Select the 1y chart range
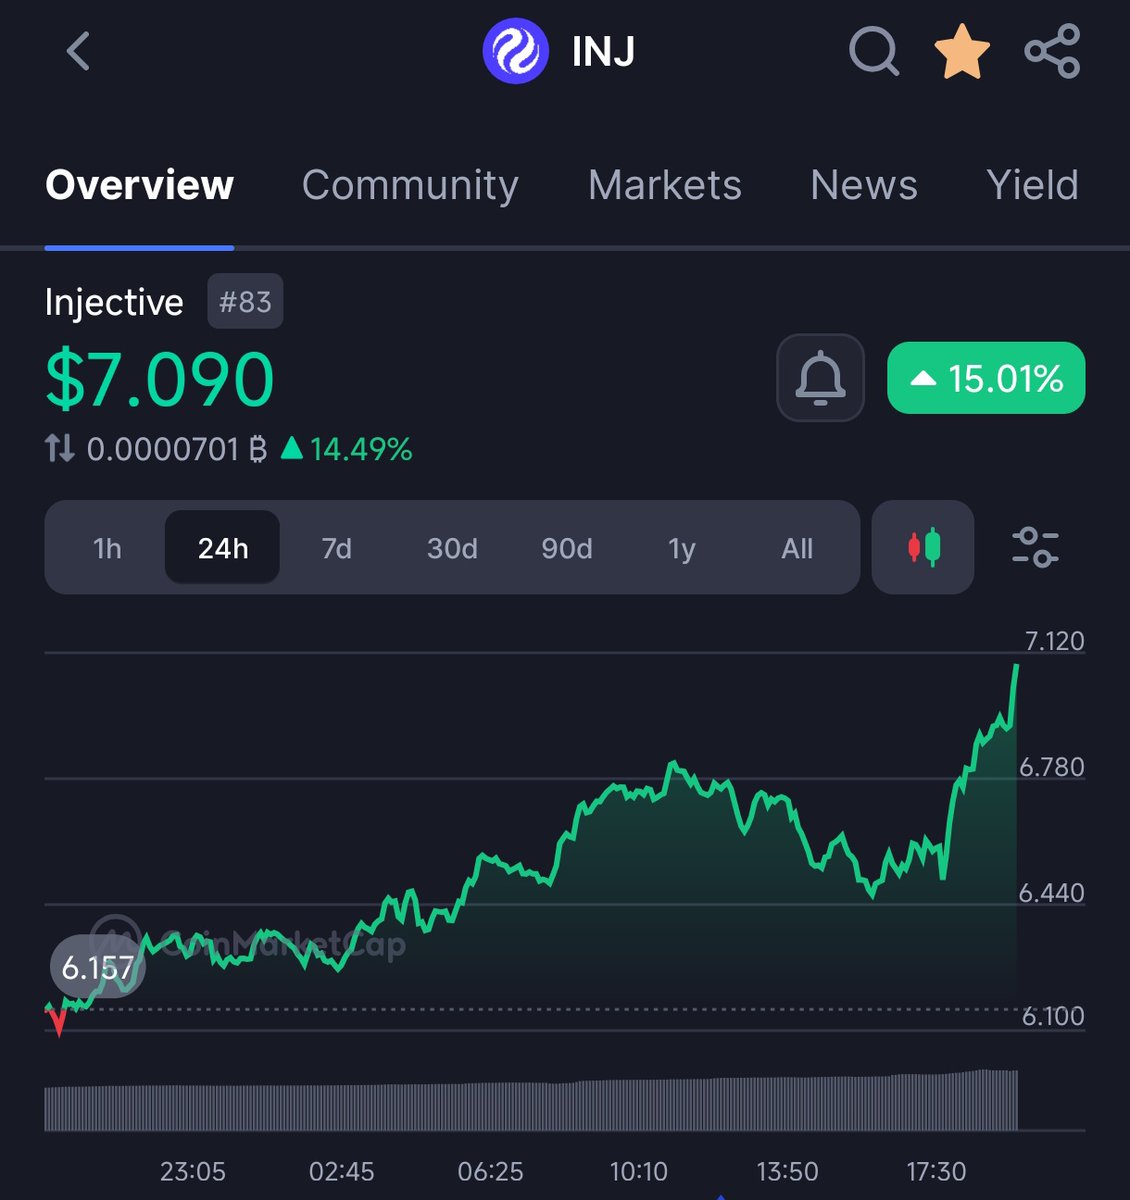Image resolution: width=1130 pixels, height=1200 pixels. coord(682,548)
